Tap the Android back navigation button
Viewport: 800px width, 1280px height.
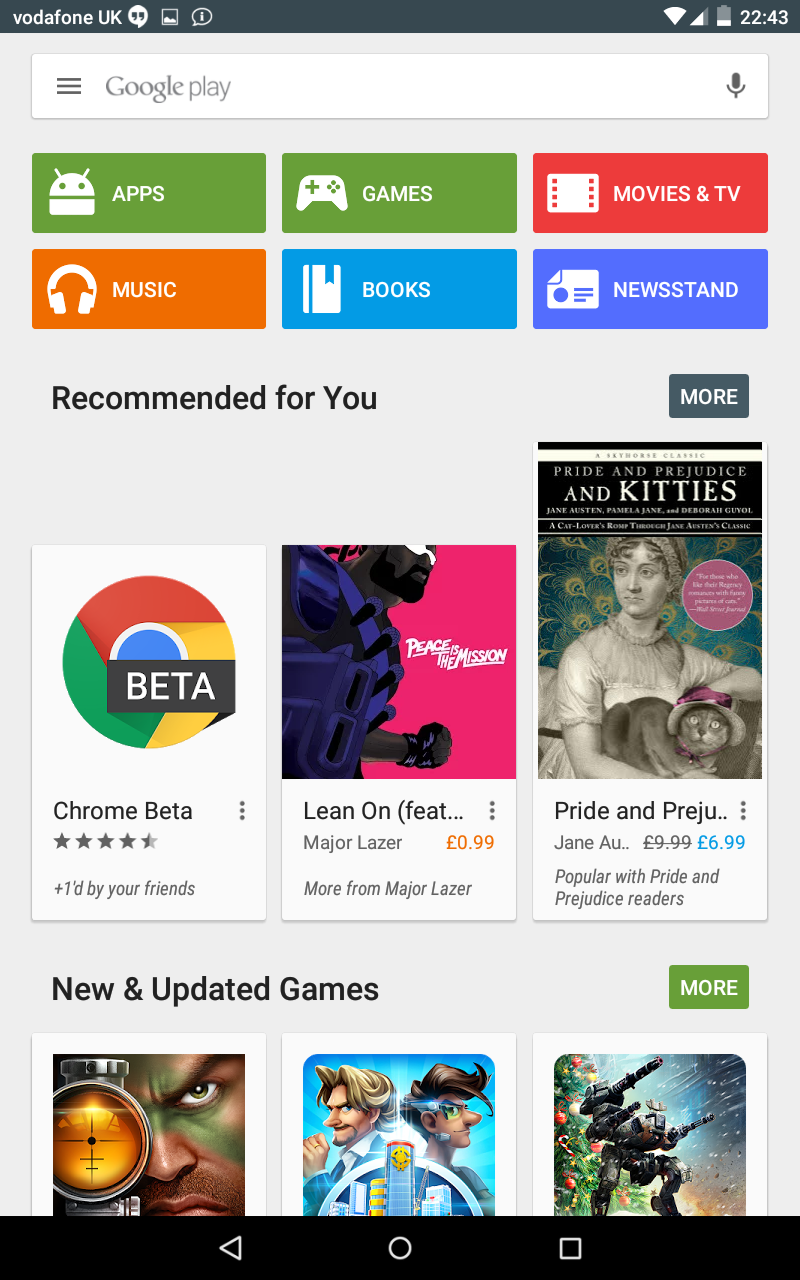coord(231,1247)
